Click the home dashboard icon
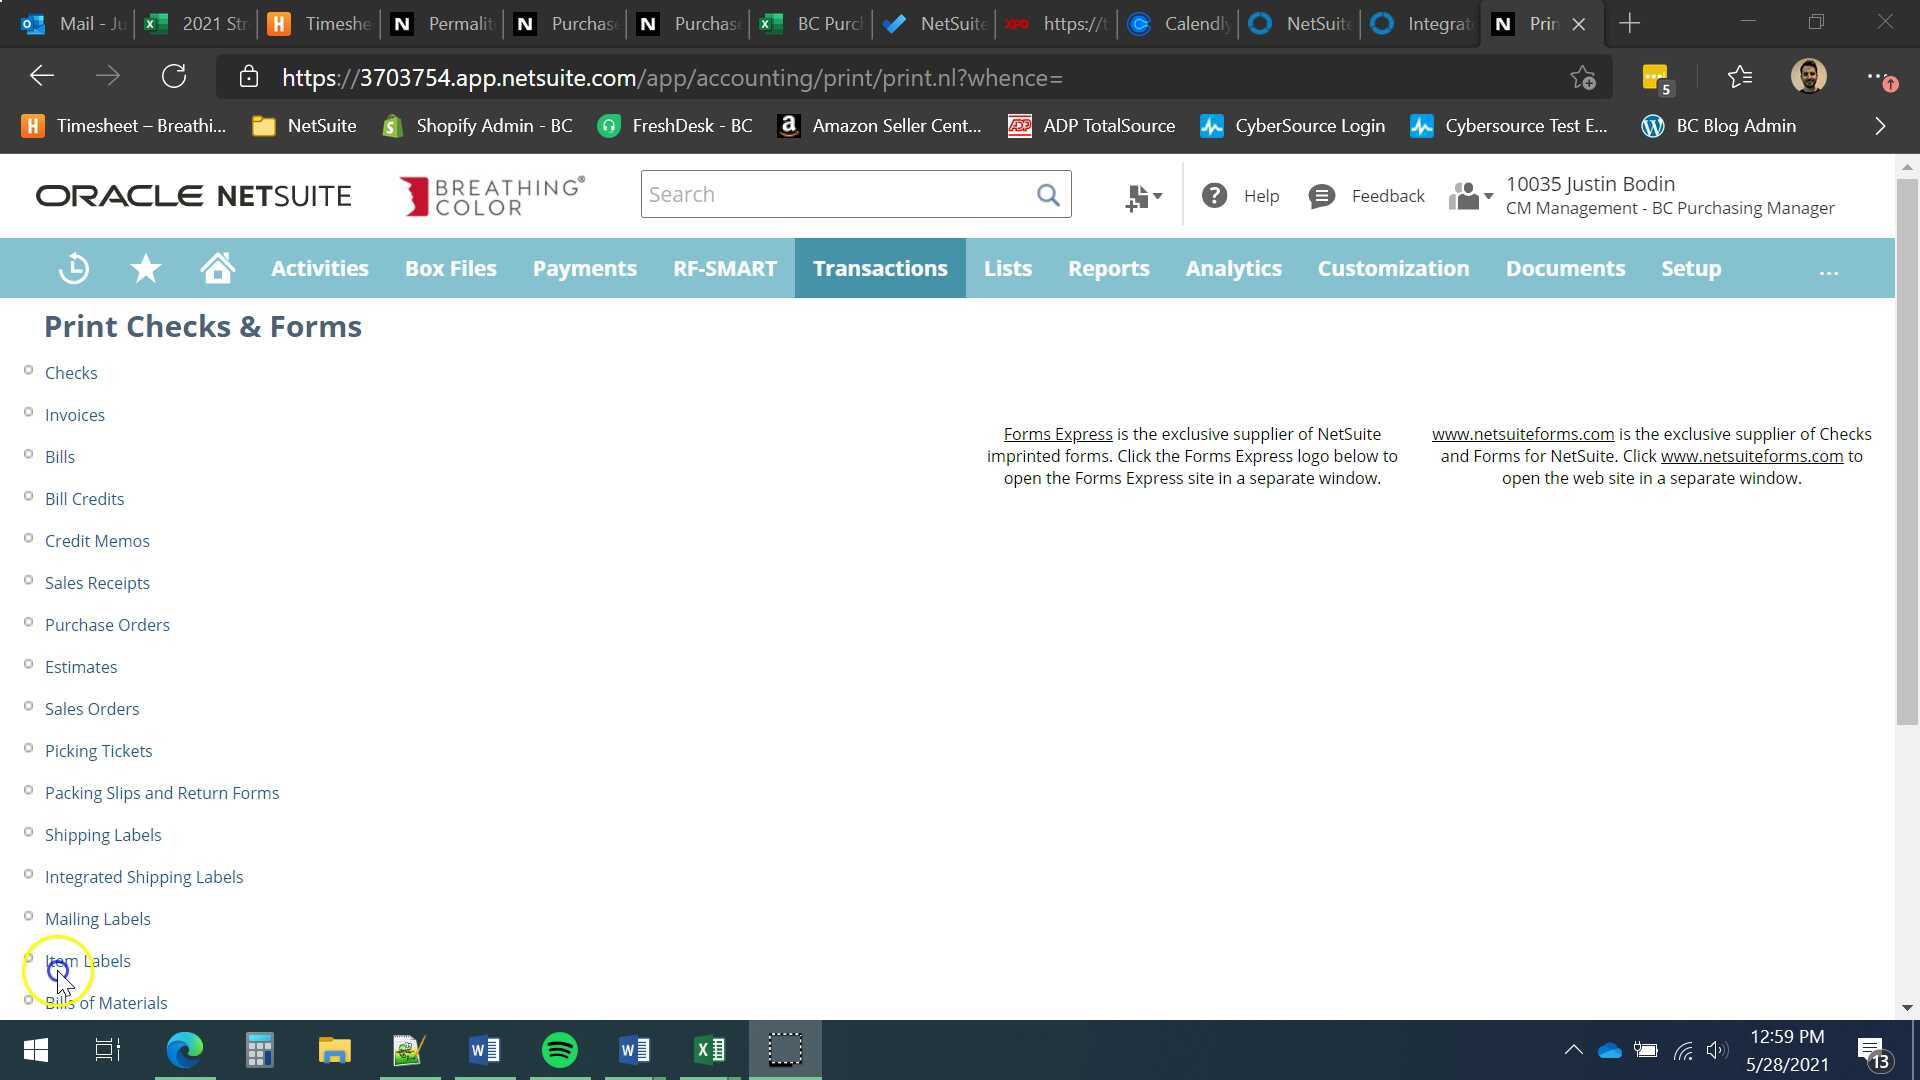This screenshot has height=1080, width=1920. point(217,268)
